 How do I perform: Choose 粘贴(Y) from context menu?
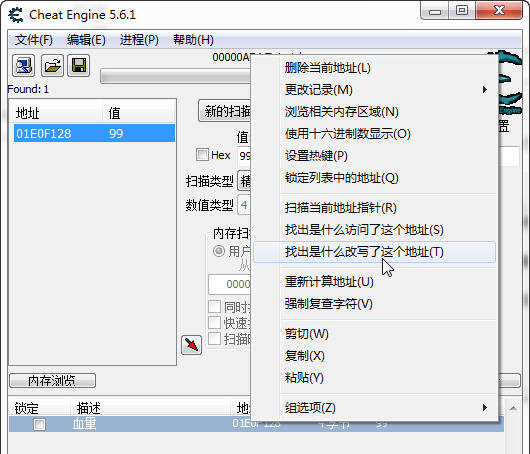tap(375, 378)
